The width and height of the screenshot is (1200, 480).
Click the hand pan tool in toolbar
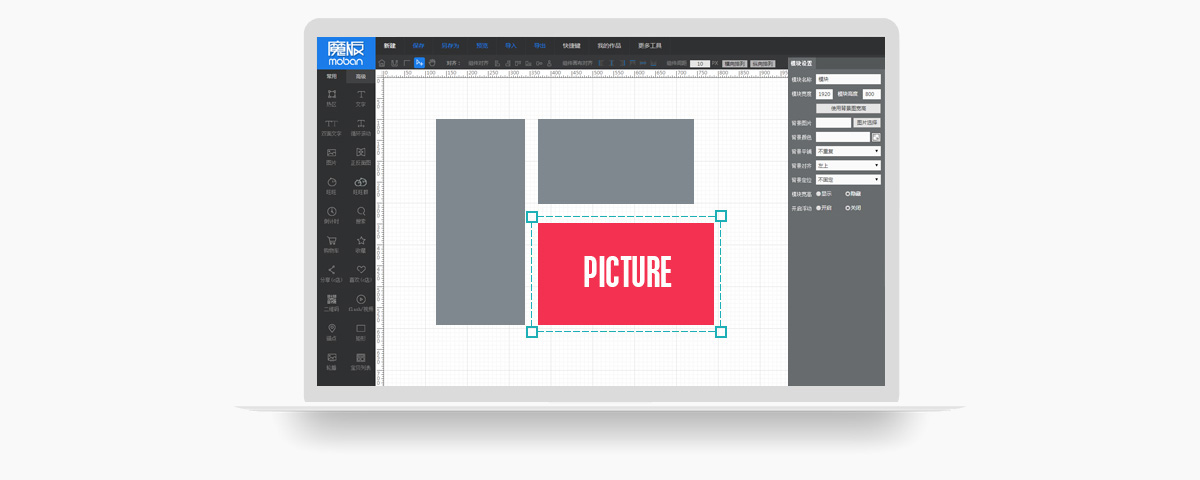coord(432,62)
